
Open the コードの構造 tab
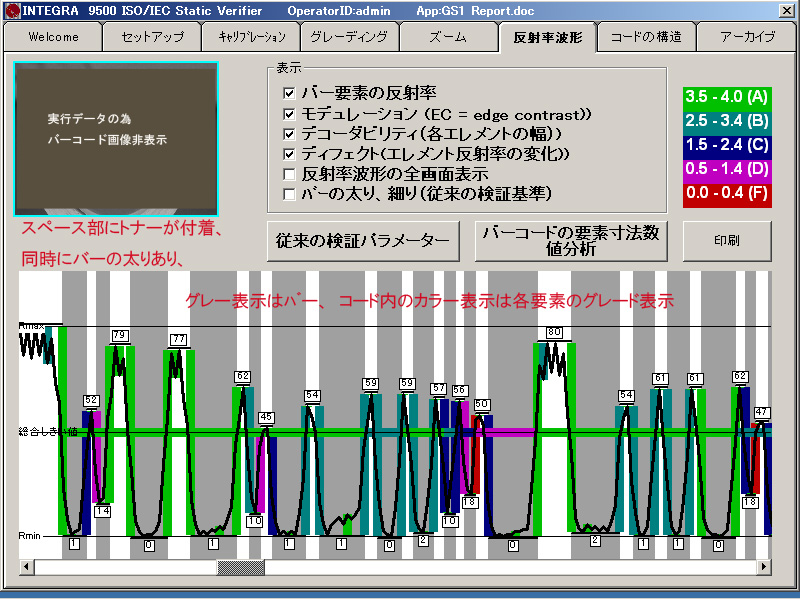click(647, 37)
